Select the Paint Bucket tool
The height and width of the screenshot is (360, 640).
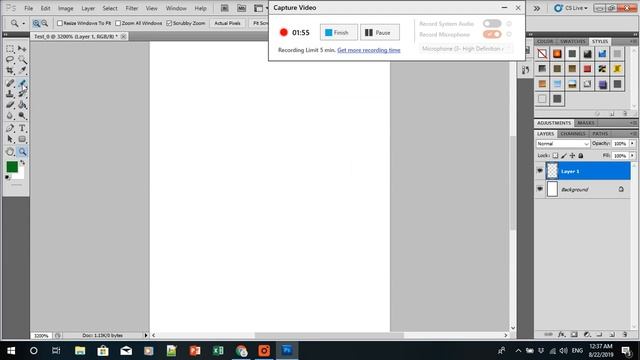coord(22,105)
